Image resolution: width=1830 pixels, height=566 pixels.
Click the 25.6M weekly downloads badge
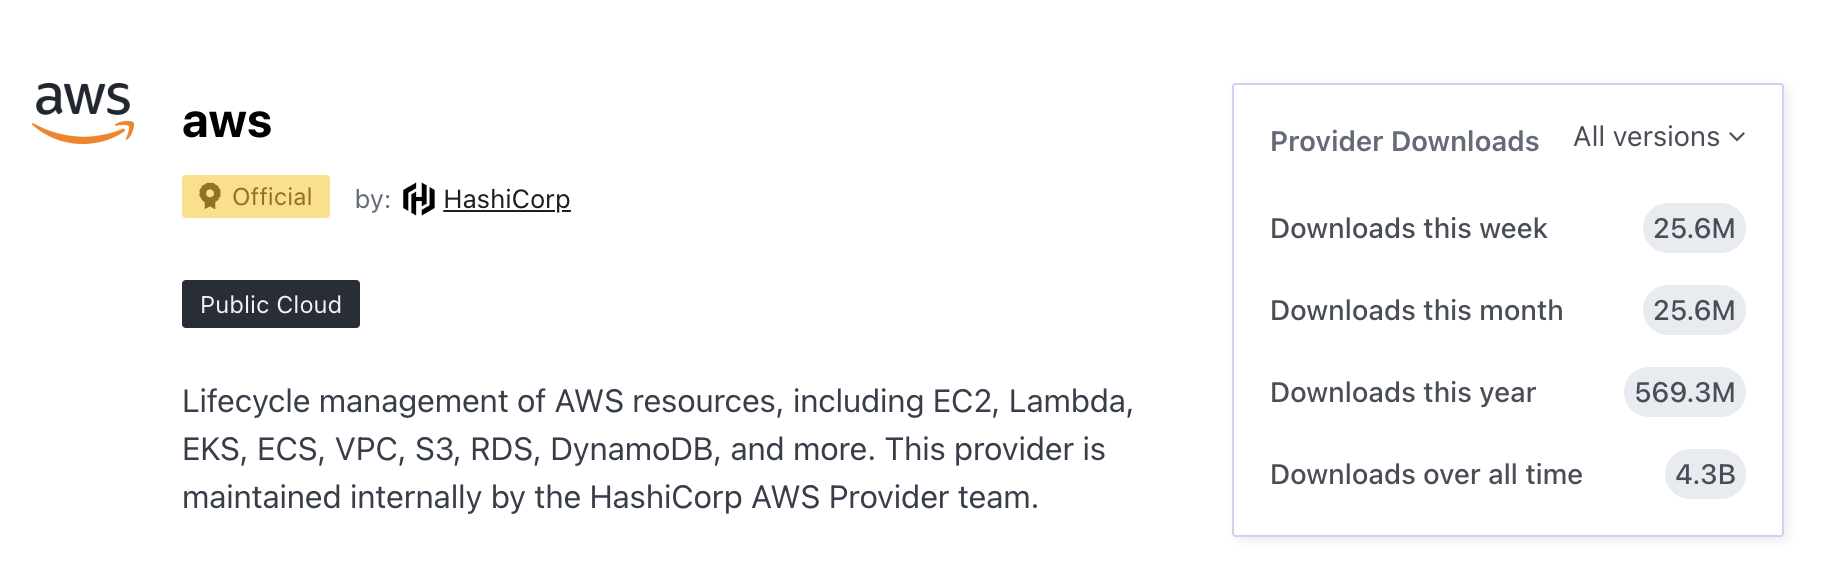coord(1694,228)
